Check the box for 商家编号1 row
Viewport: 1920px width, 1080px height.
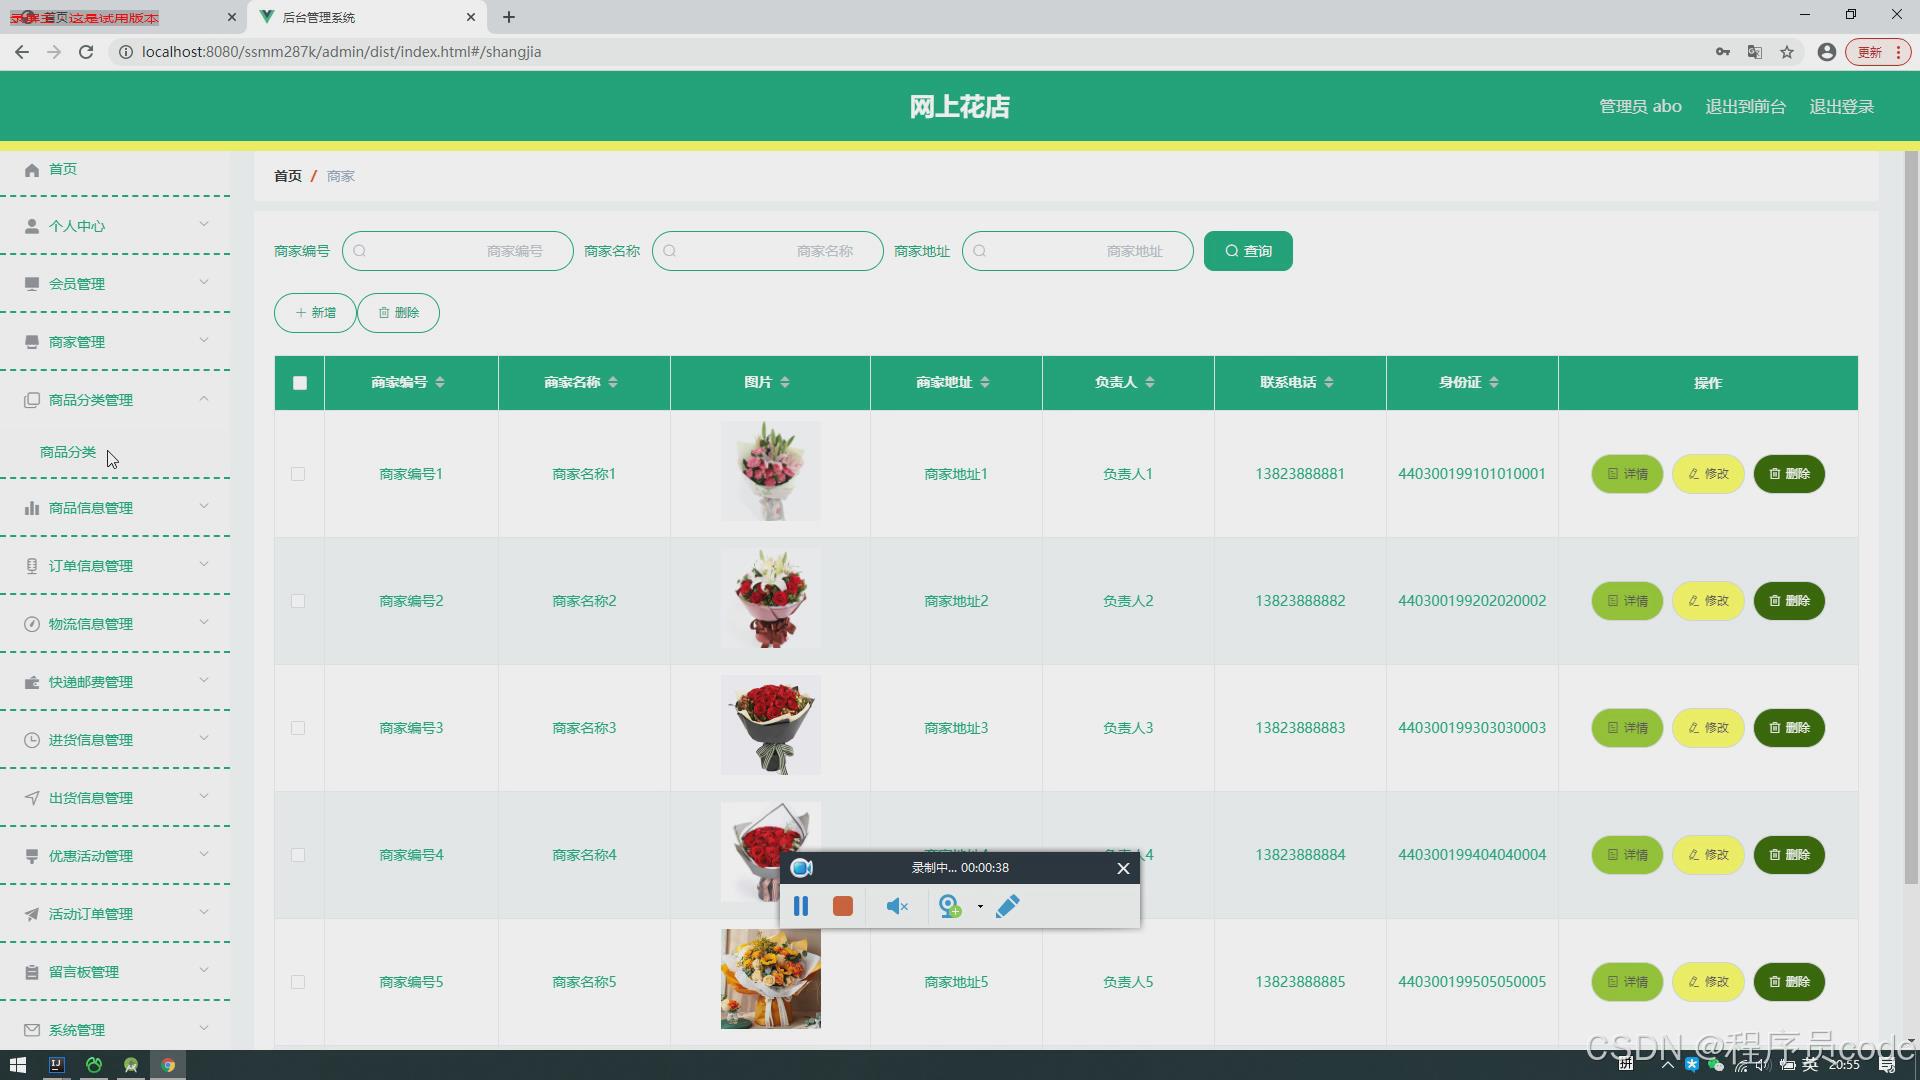tap(298, 474)
